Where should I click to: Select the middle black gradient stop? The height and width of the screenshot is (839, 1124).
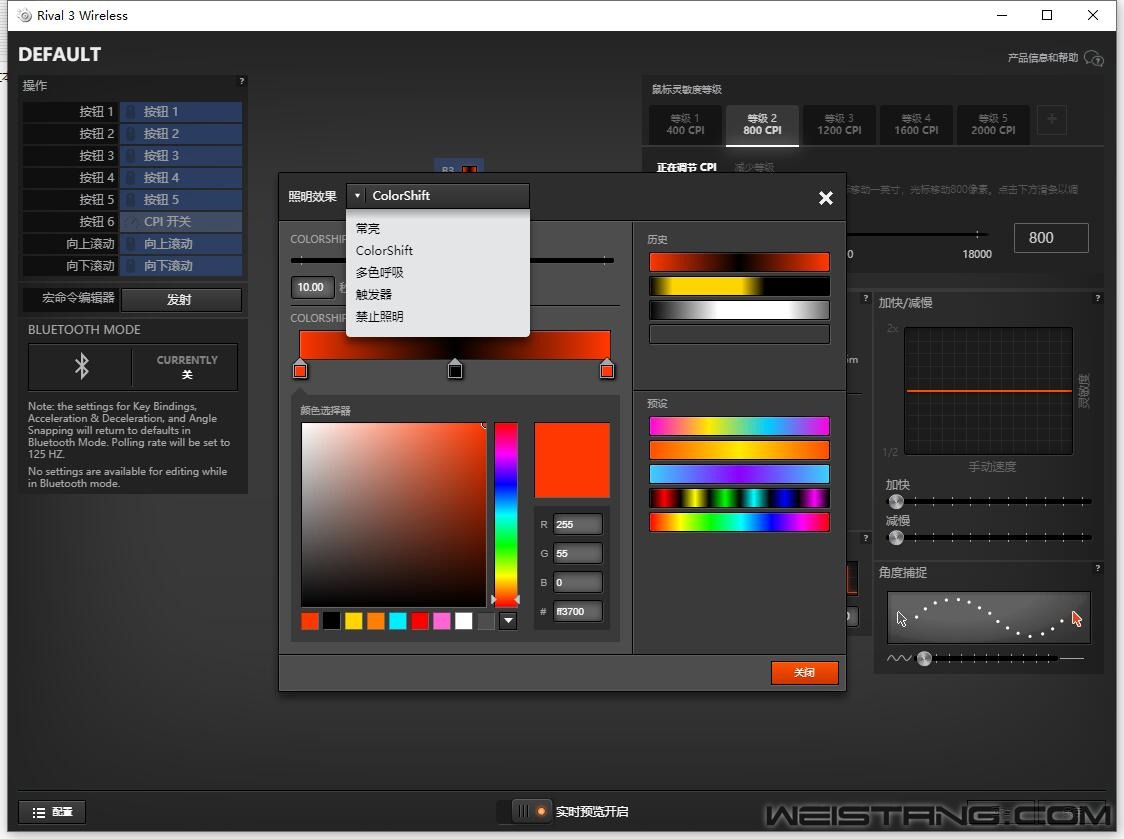coord(455,370)
